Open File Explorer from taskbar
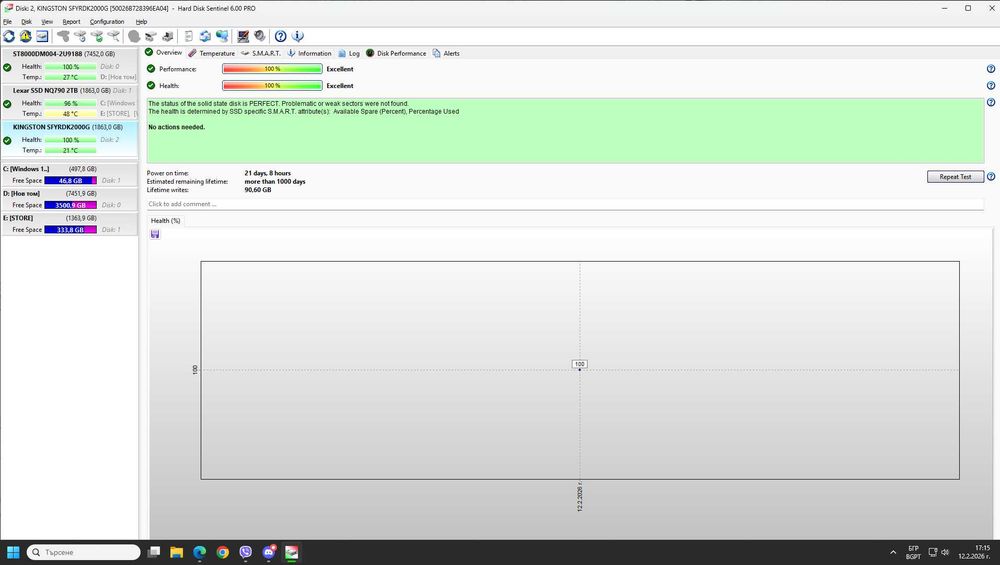The image size is (1000, 565). tap(177, 552)
